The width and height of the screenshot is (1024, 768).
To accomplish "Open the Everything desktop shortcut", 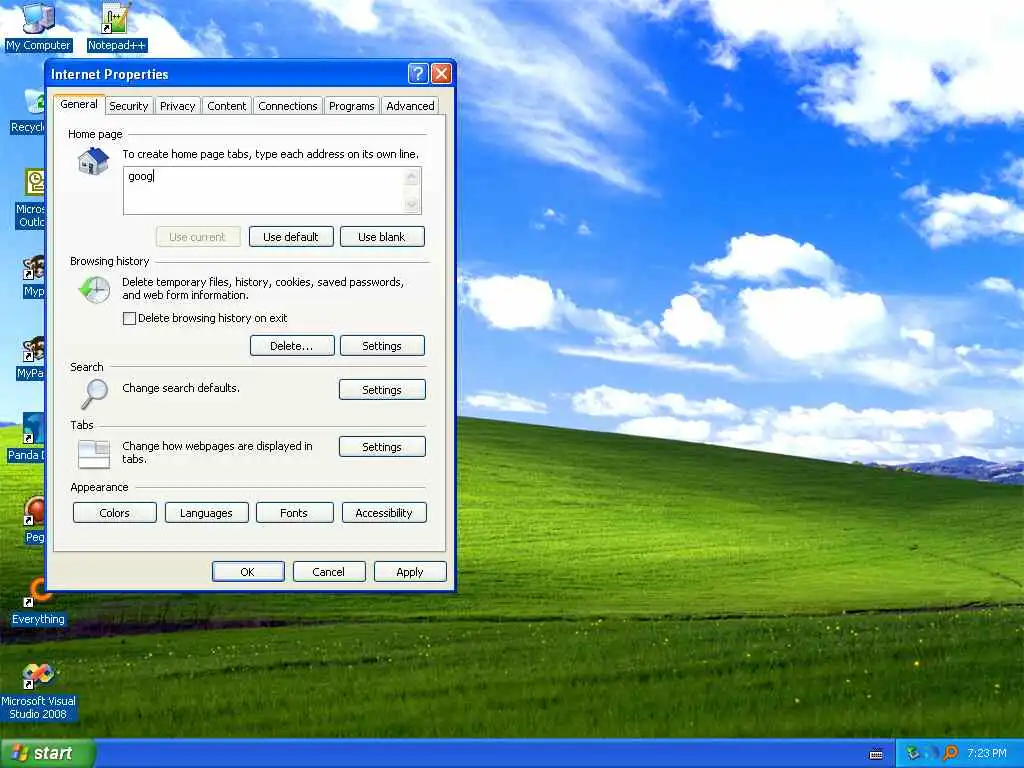I will click(38, 602).
